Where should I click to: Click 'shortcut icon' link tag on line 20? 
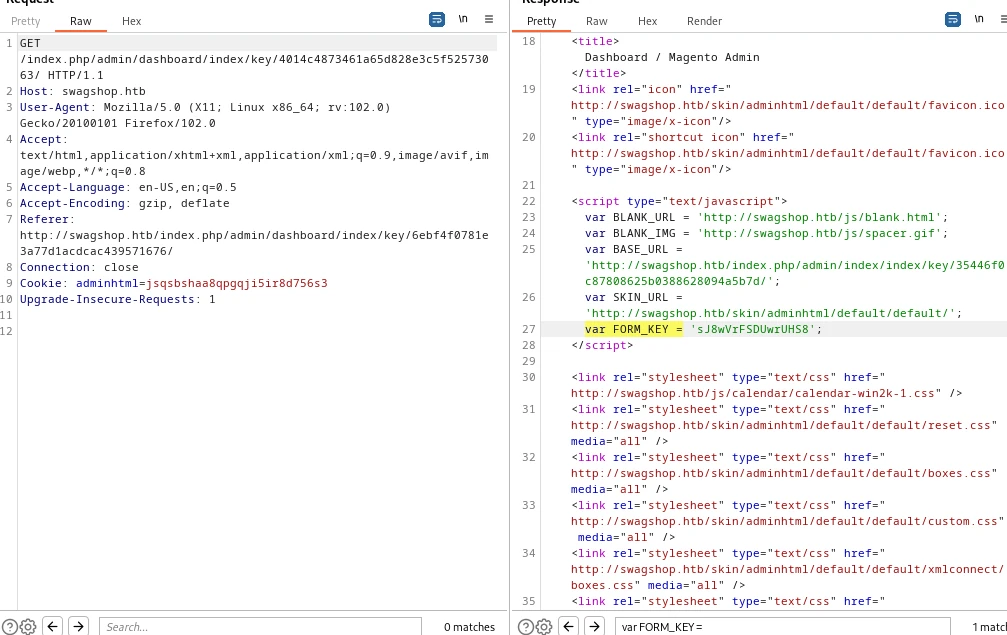tap(683, 137)
